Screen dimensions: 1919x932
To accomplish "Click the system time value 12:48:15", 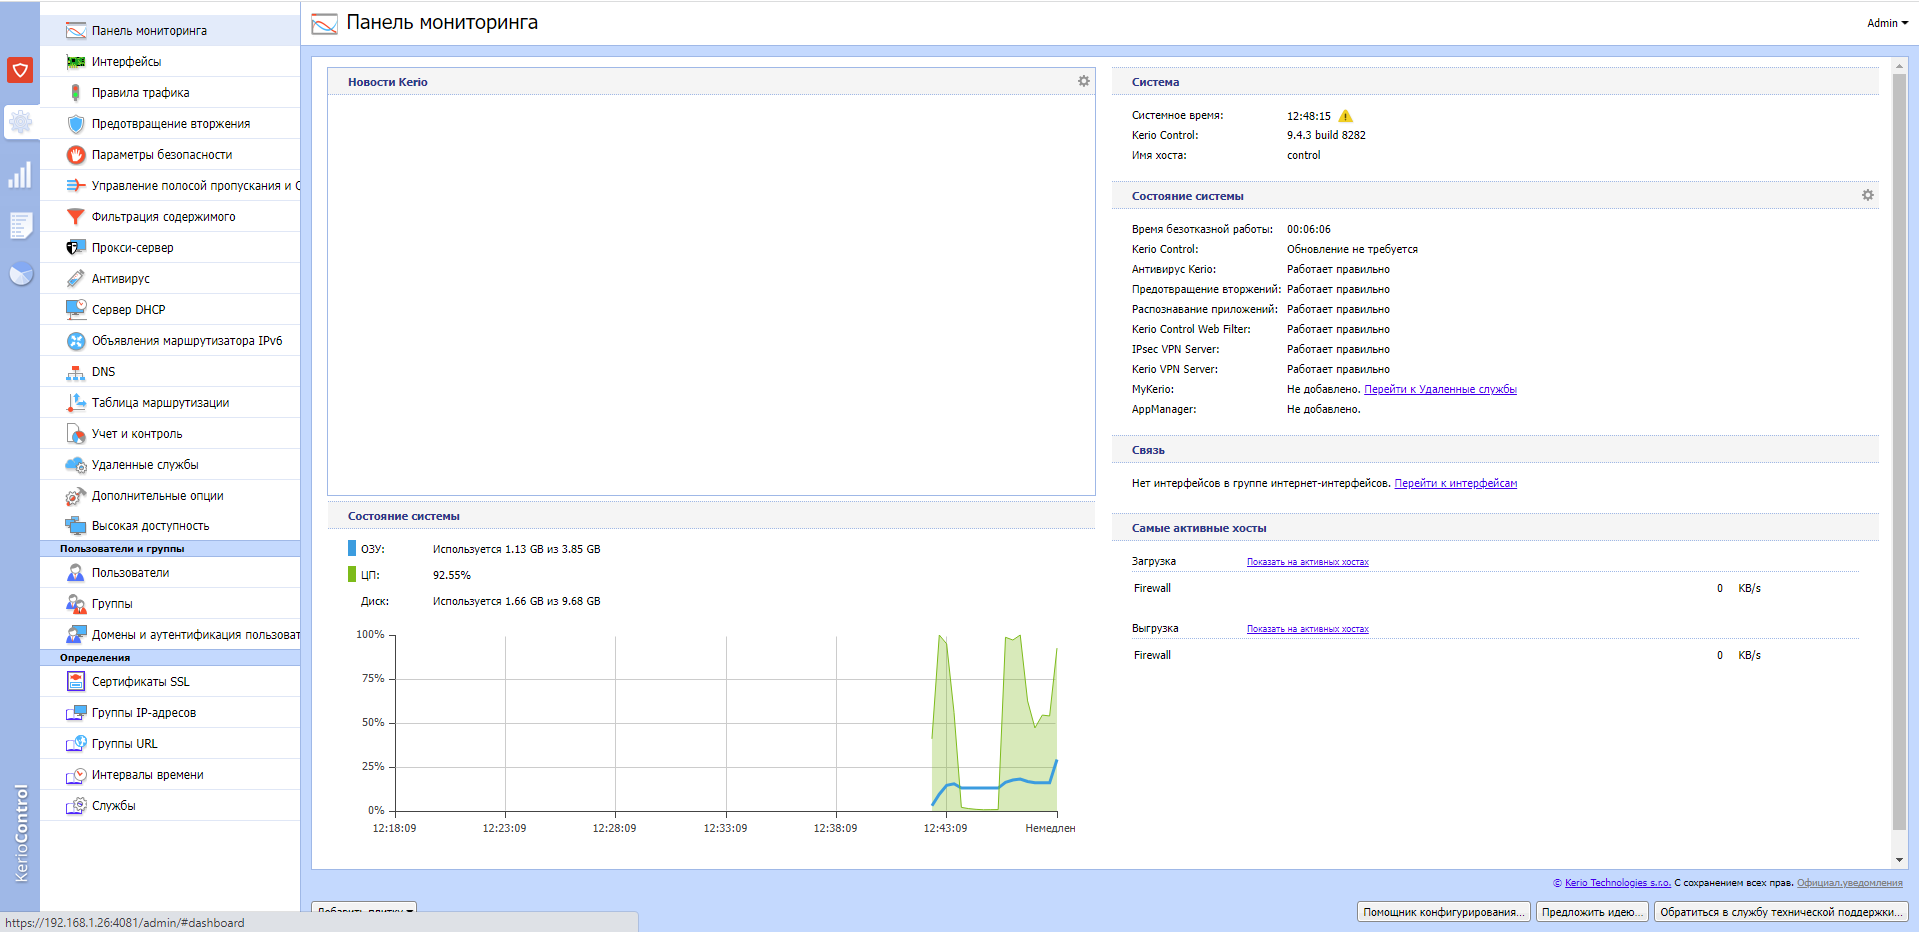I will click(x=1308, y=116).
